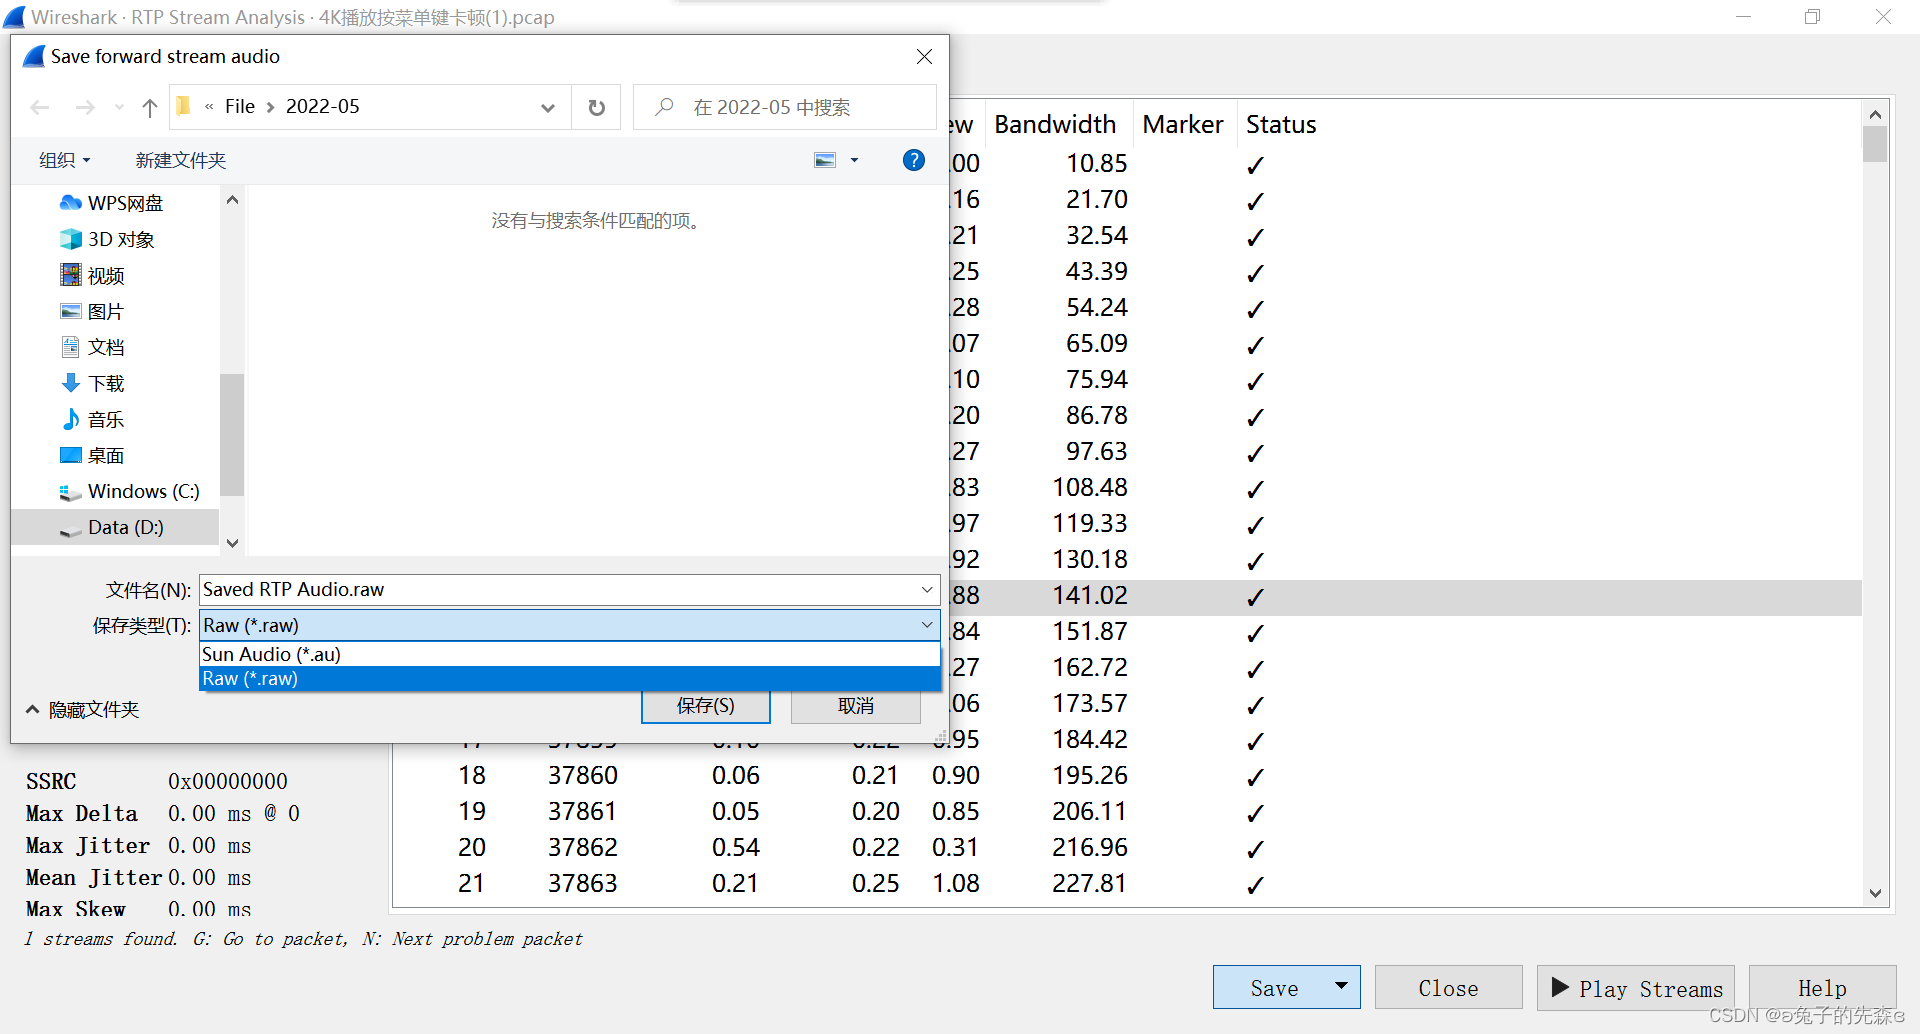Open the 文档 folder in sidebar

tap(106, 347)
